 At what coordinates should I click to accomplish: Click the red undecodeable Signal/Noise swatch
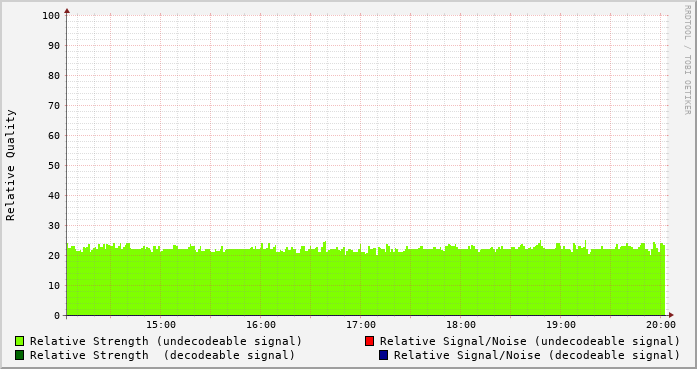(369, 341)
